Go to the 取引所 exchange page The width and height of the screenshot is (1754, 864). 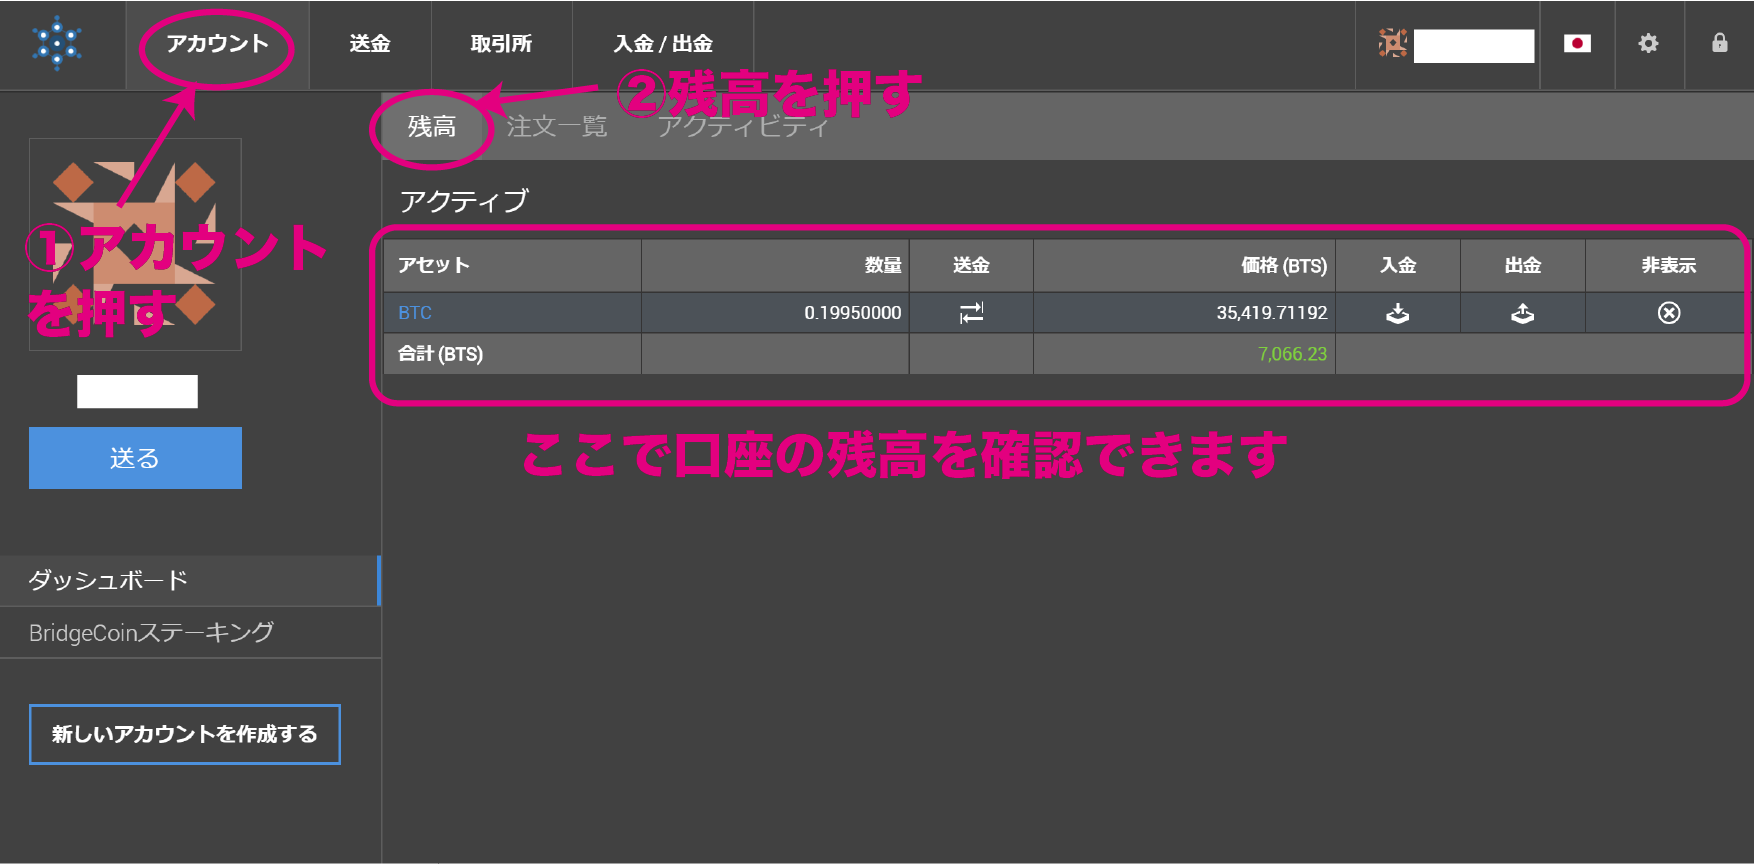pos(501,44)
